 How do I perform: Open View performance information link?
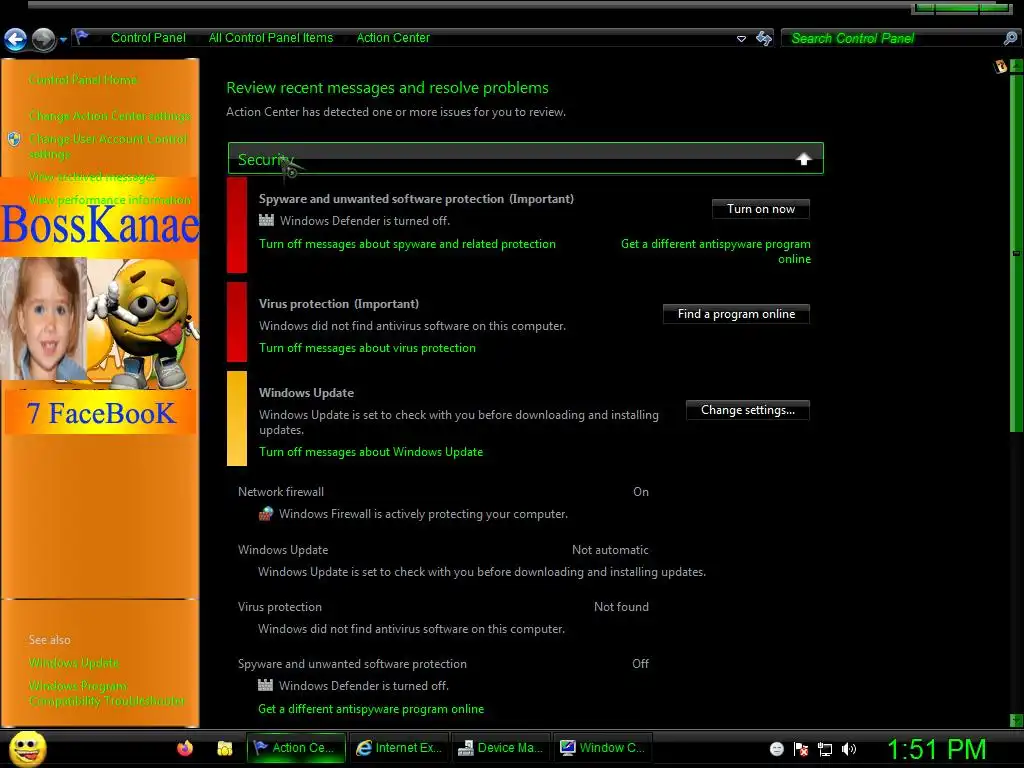(110, 200)
